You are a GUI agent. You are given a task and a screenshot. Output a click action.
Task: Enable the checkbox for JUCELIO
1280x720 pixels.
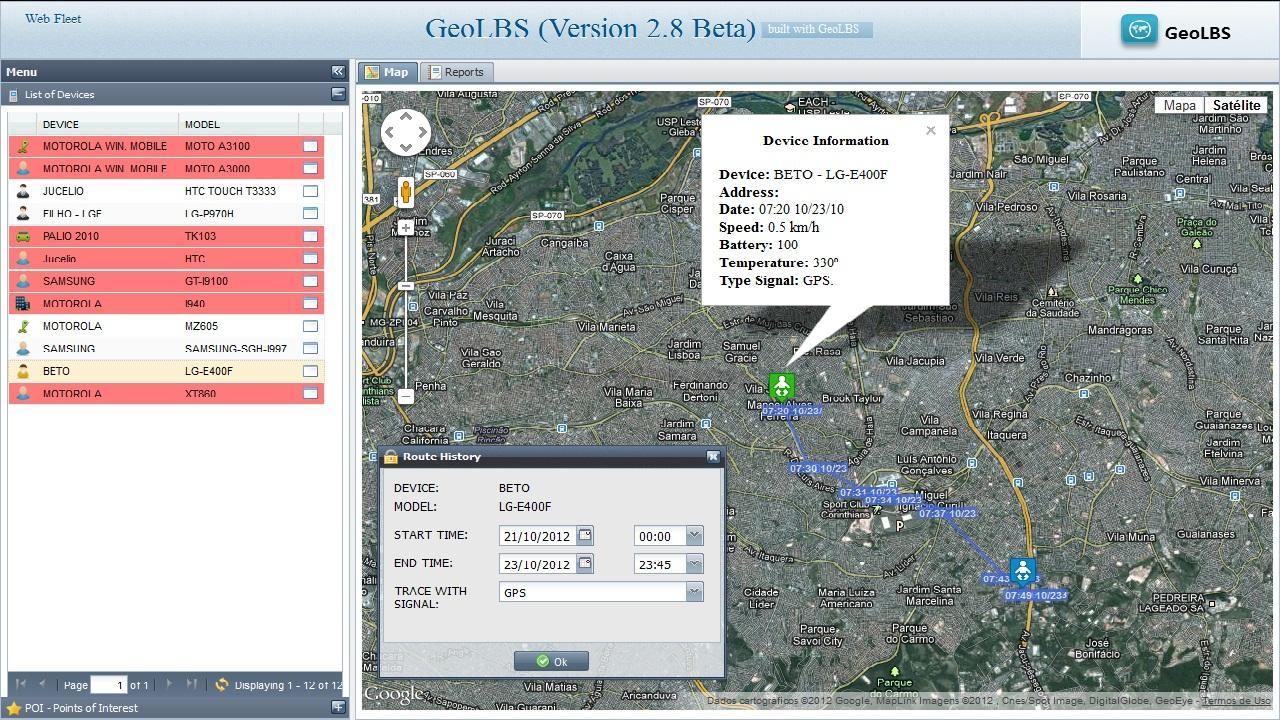(310, 191)
